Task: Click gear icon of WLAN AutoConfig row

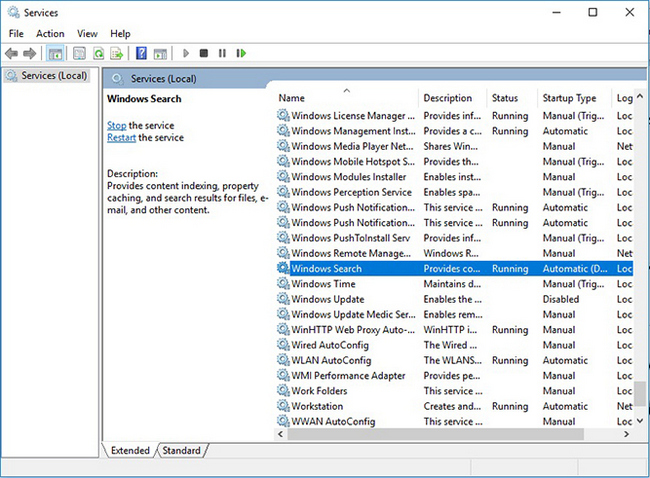Action: 283,360
